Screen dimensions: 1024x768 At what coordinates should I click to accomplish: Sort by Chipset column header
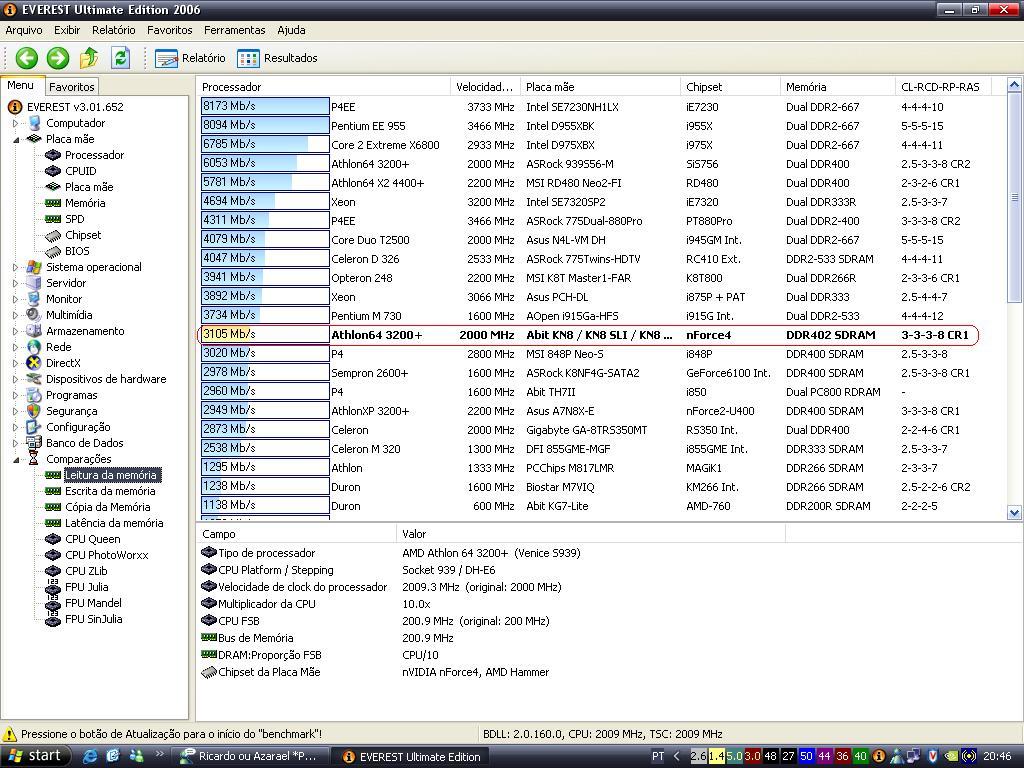(730, 87)
